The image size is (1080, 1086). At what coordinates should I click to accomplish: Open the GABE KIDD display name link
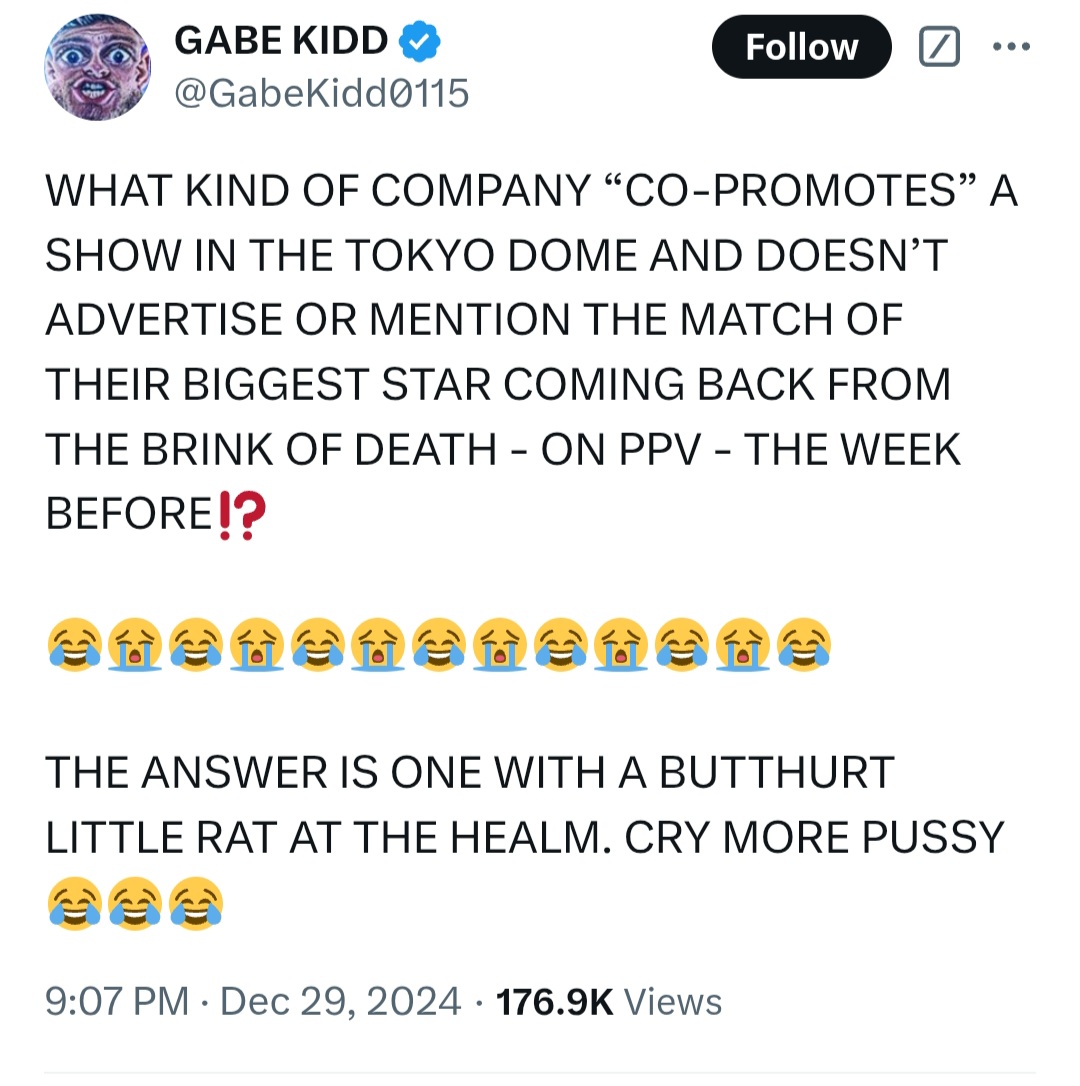click(x=281, y=40)
